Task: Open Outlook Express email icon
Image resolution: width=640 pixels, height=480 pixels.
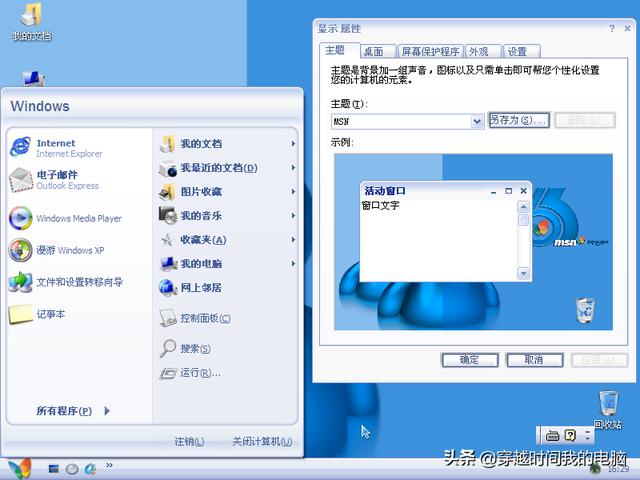Action: [x=21, y=180]
